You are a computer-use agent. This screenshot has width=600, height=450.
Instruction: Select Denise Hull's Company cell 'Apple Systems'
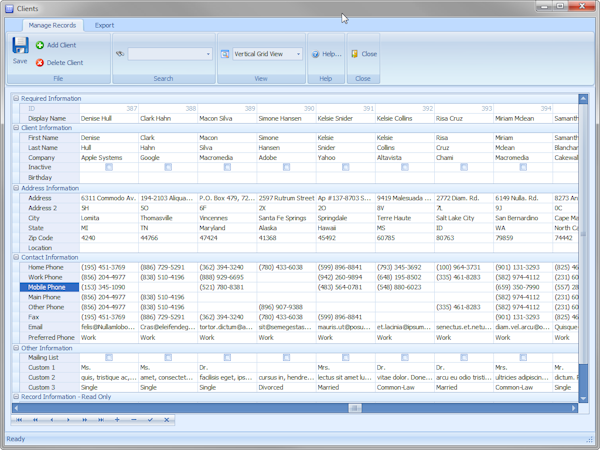(x=109, y=158)
